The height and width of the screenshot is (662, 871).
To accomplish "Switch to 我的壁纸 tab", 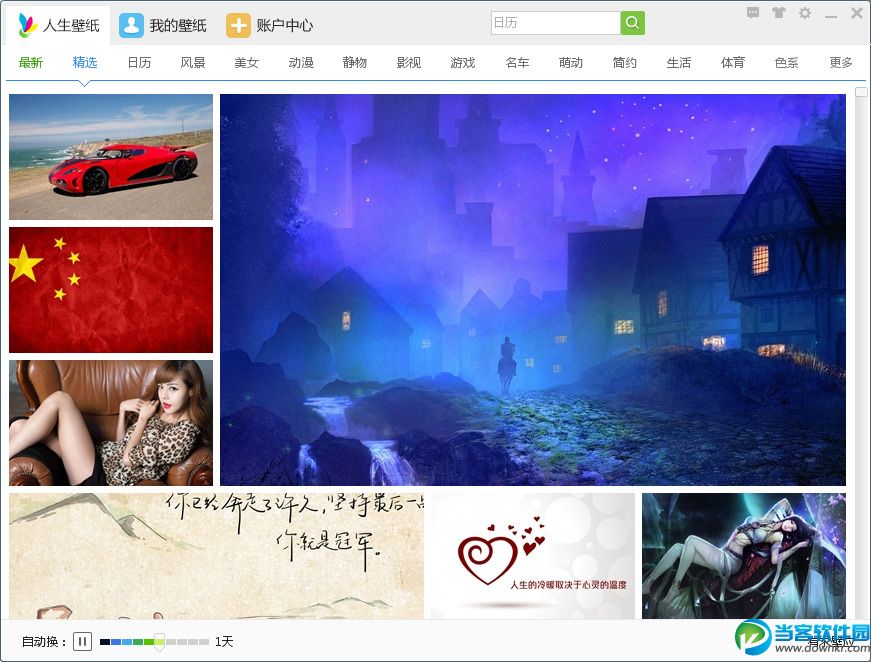I will pyautogui.click(x=163, y=25).
